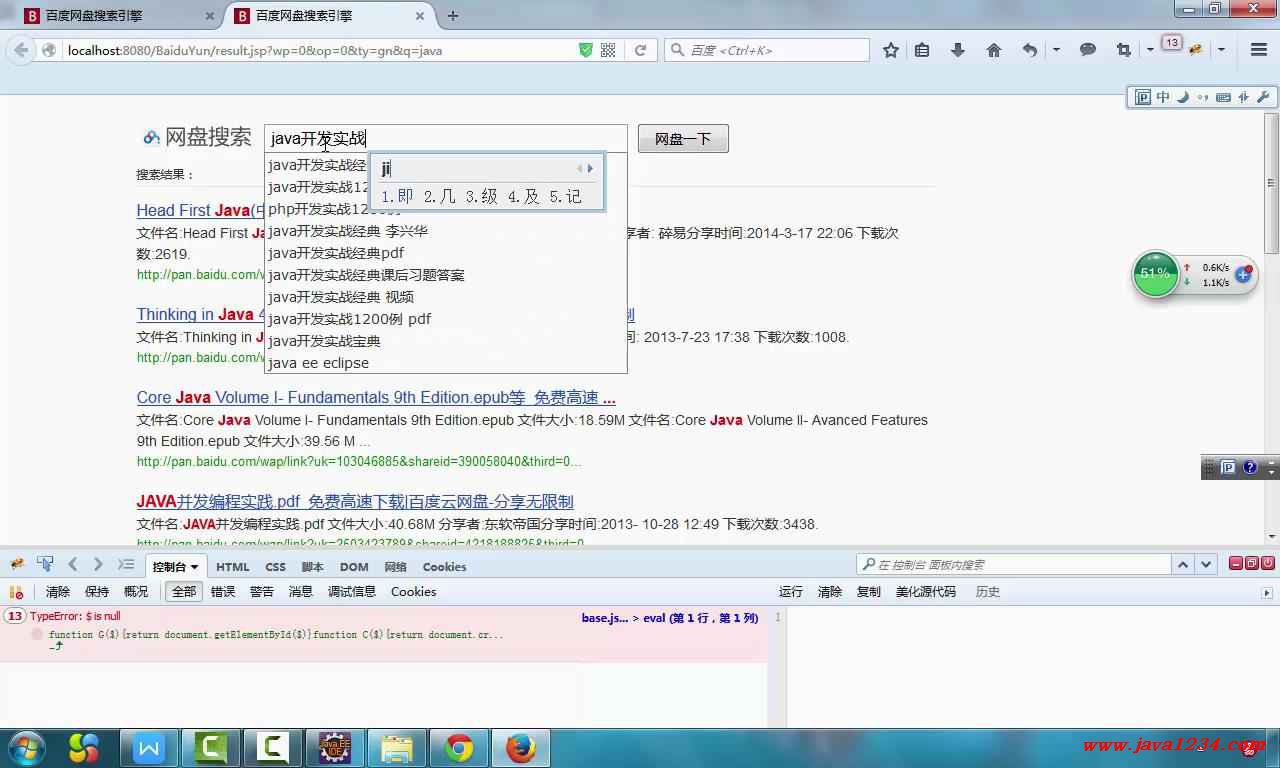Activate the Firebug inspect element icon
The height and width of the screenshot is (768, 1280).
point(45,565)
